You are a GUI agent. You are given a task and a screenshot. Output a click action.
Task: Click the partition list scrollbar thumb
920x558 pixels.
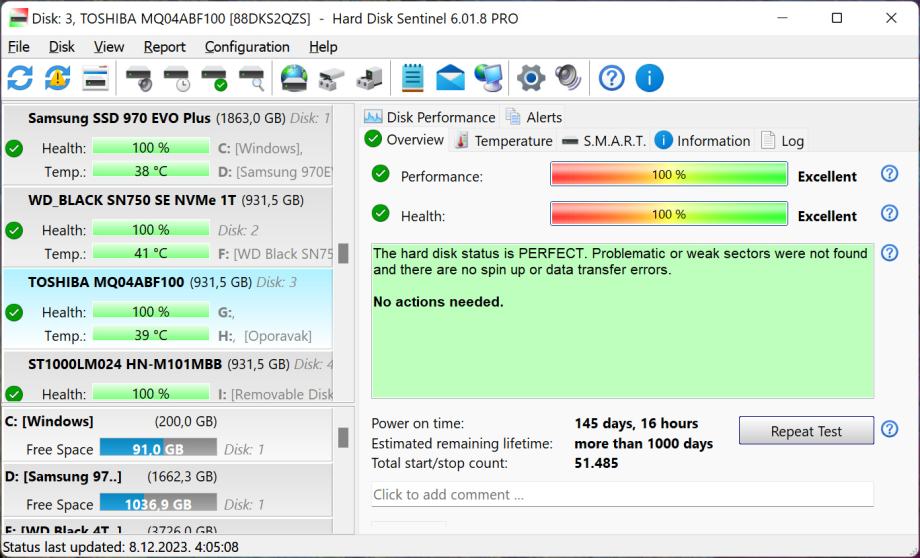[x=343, y=438]
